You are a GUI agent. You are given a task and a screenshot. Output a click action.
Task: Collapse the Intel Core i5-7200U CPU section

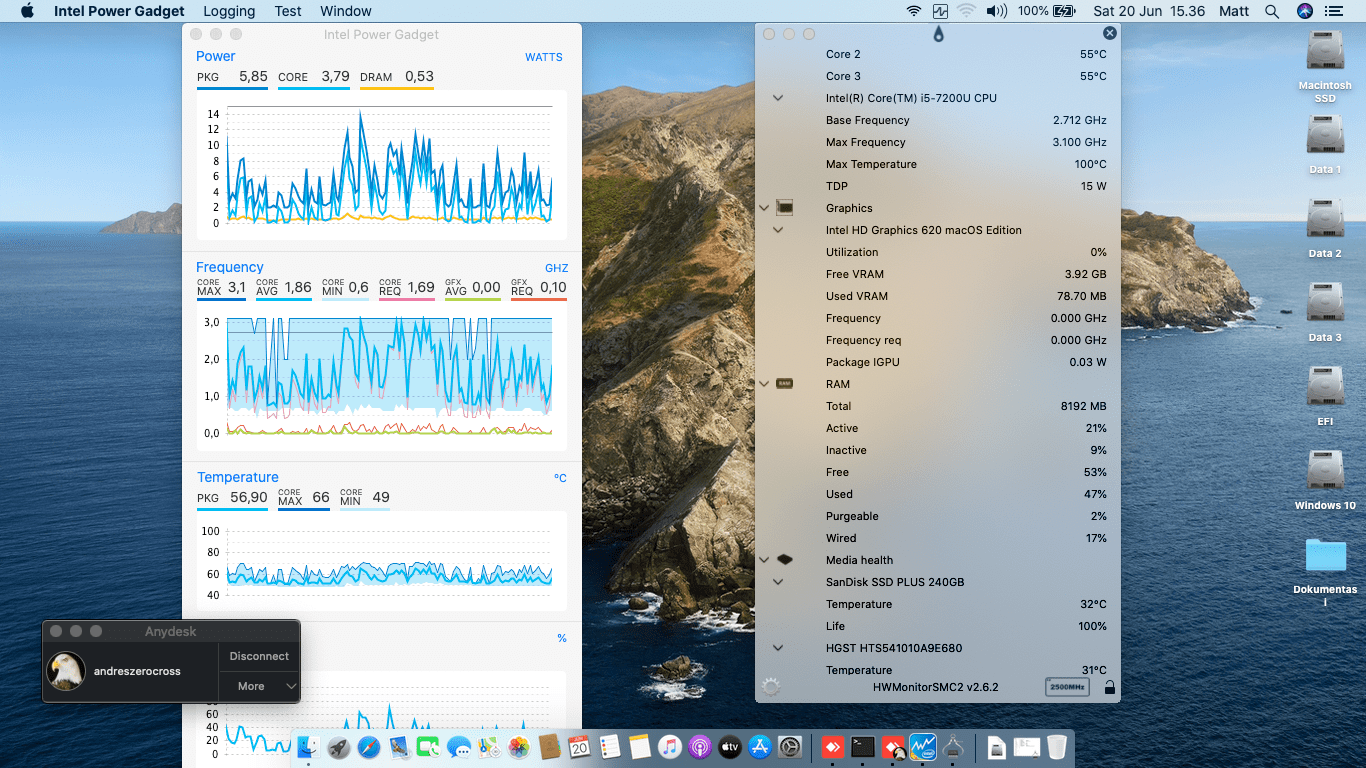[x=777, y=97]
